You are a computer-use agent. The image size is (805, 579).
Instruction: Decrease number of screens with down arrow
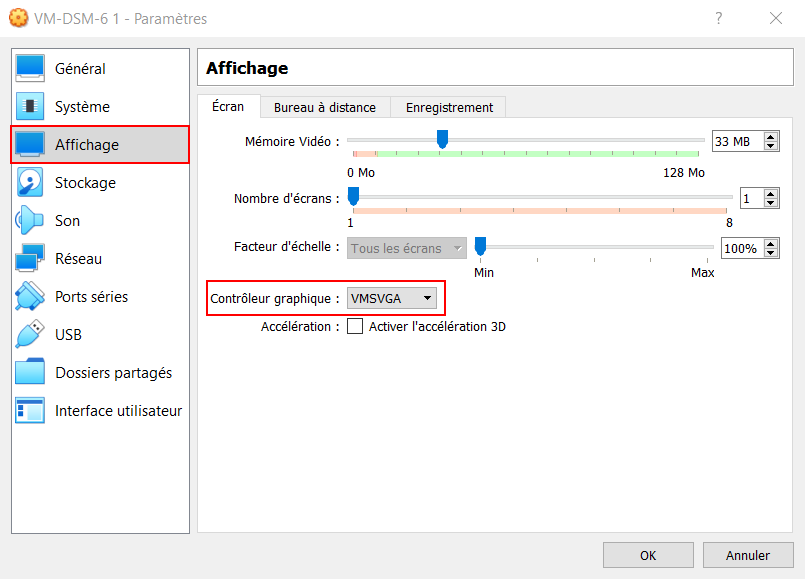(x=770, y=203)
